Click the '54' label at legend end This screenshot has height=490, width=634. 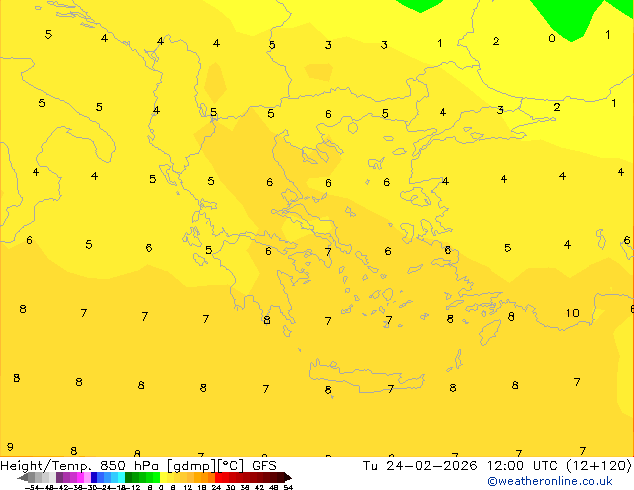(x=288, y=487)
